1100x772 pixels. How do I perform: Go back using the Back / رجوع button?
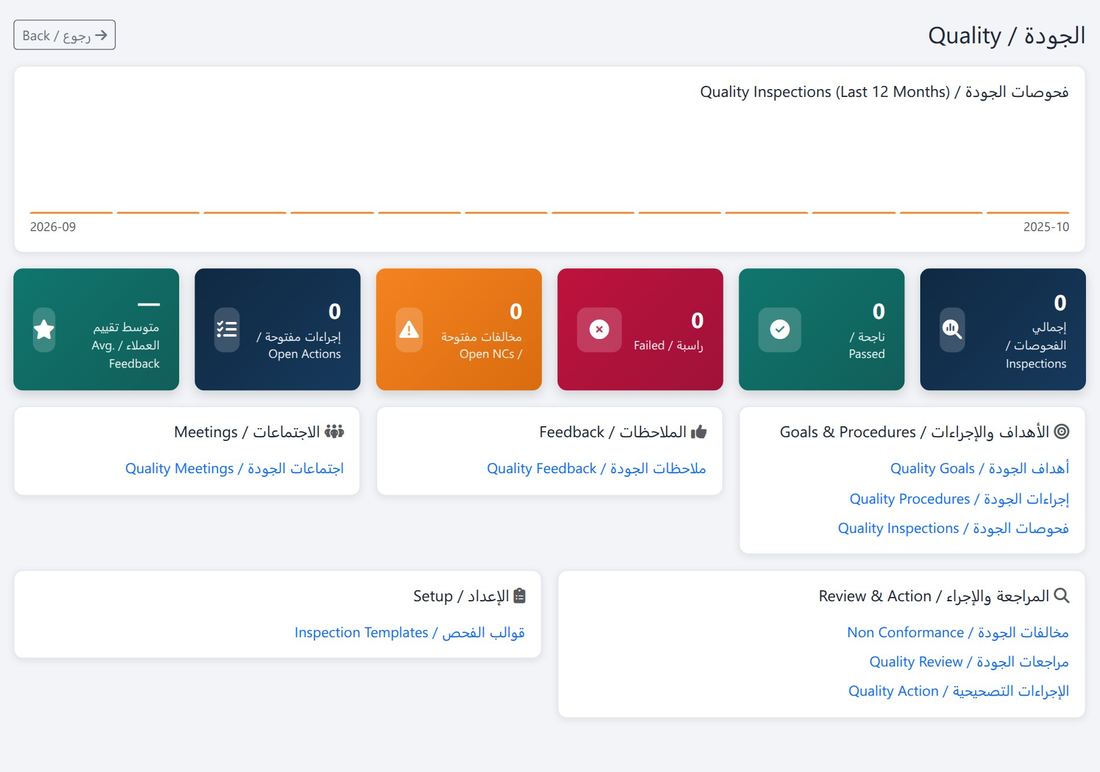point(65,35)
